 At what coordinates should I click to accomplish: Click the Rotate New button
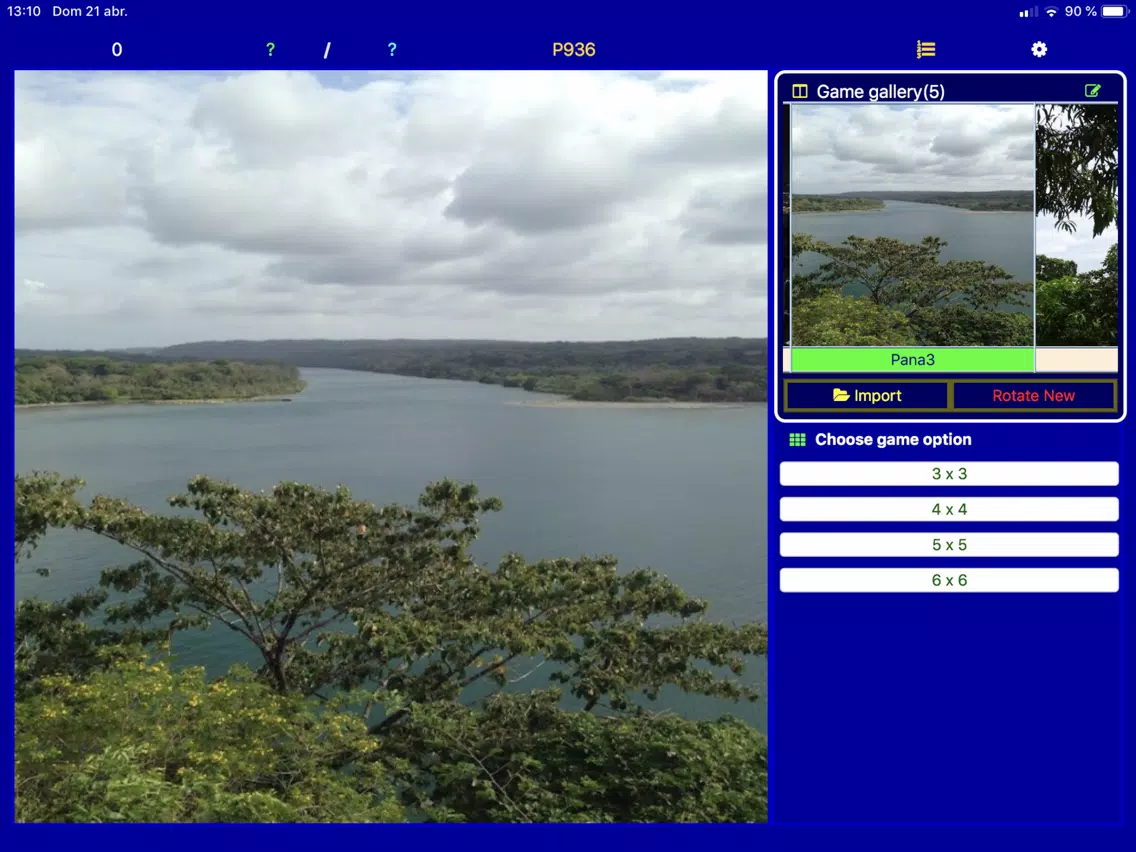pos(1034,396)
